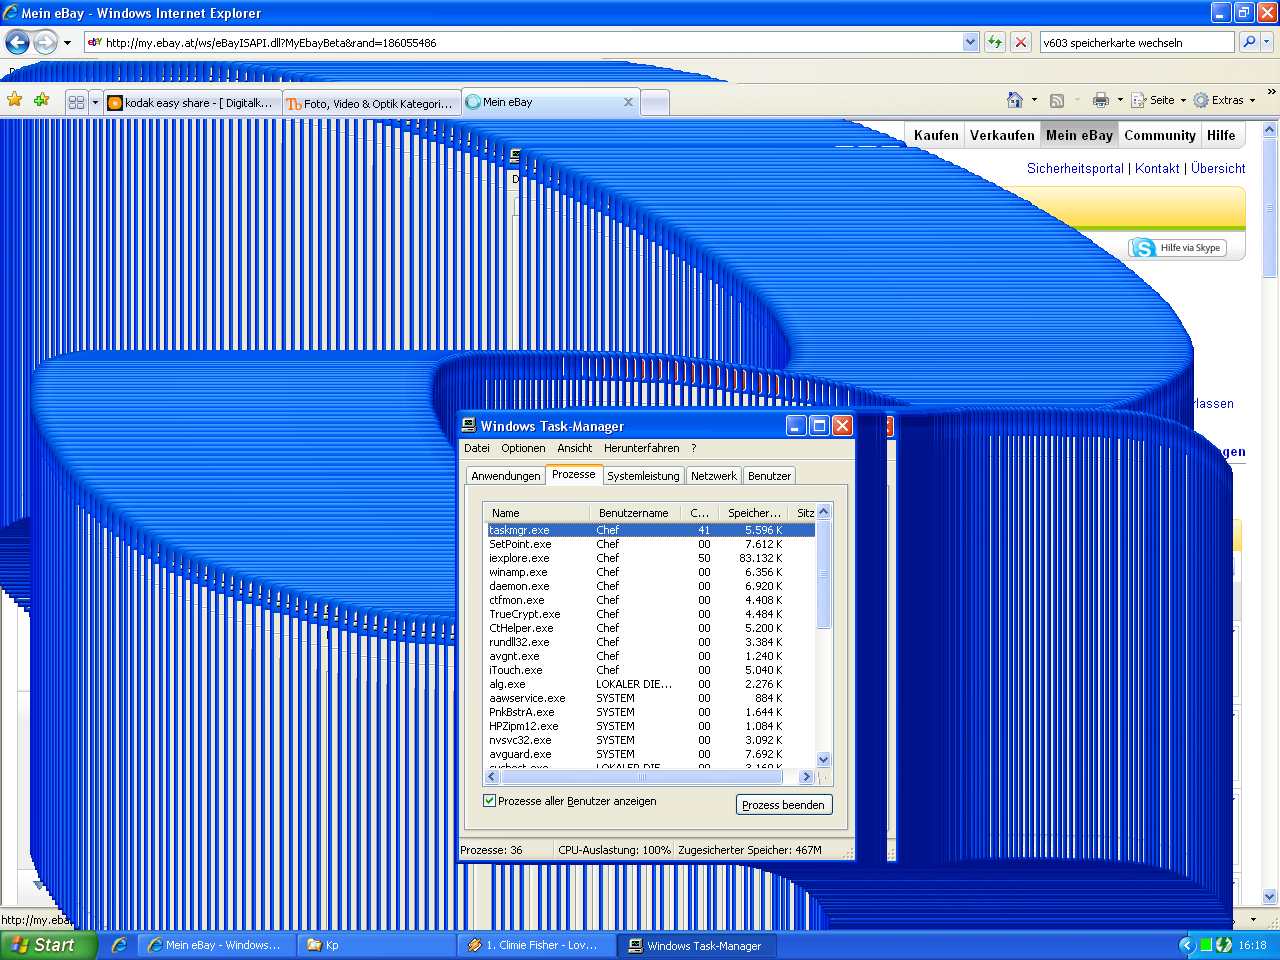Open the Ansicht menu in Task-Manager

(575, 448)
